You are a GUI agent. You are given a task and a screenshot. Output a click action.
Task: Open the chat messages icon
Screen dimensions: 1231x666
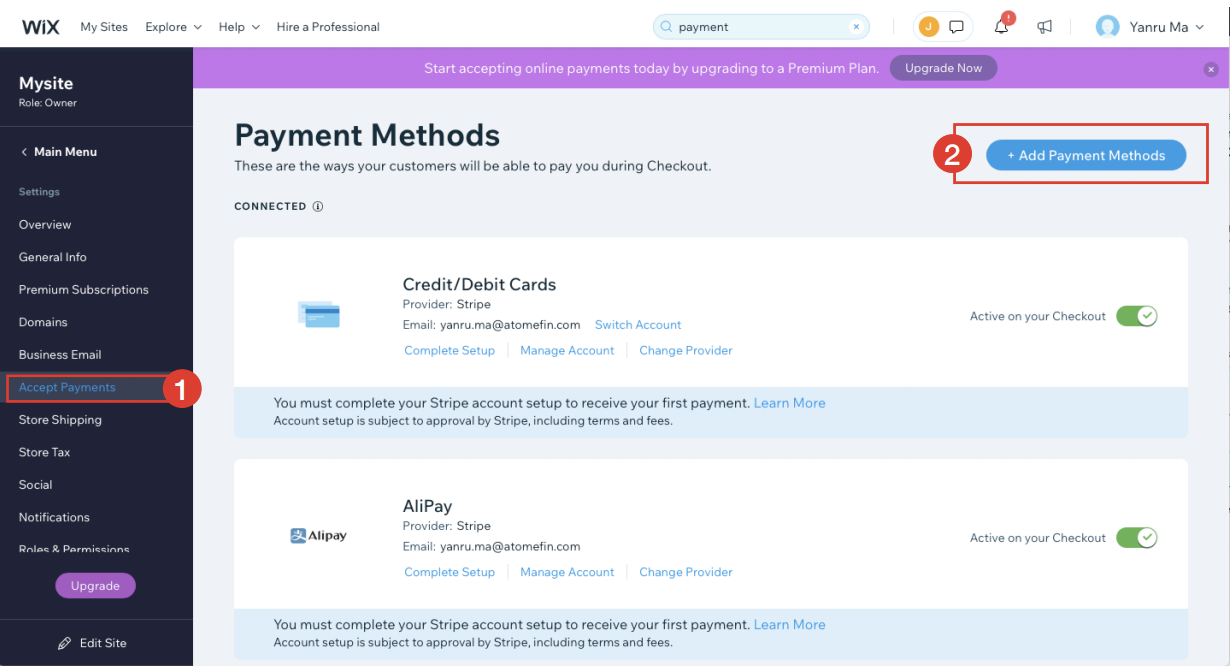point(957,26)
